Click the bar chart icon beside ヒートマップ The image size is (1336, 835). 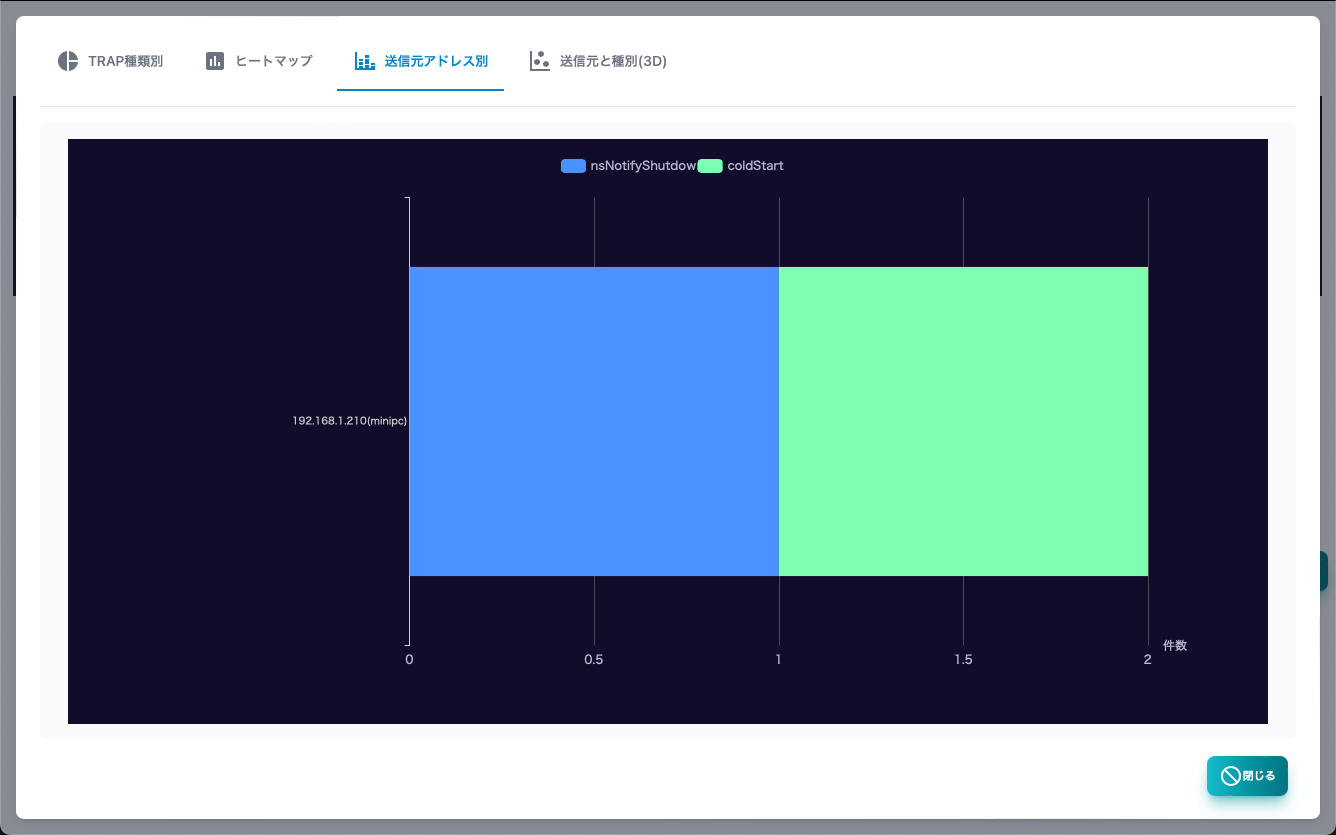point(215,61)
